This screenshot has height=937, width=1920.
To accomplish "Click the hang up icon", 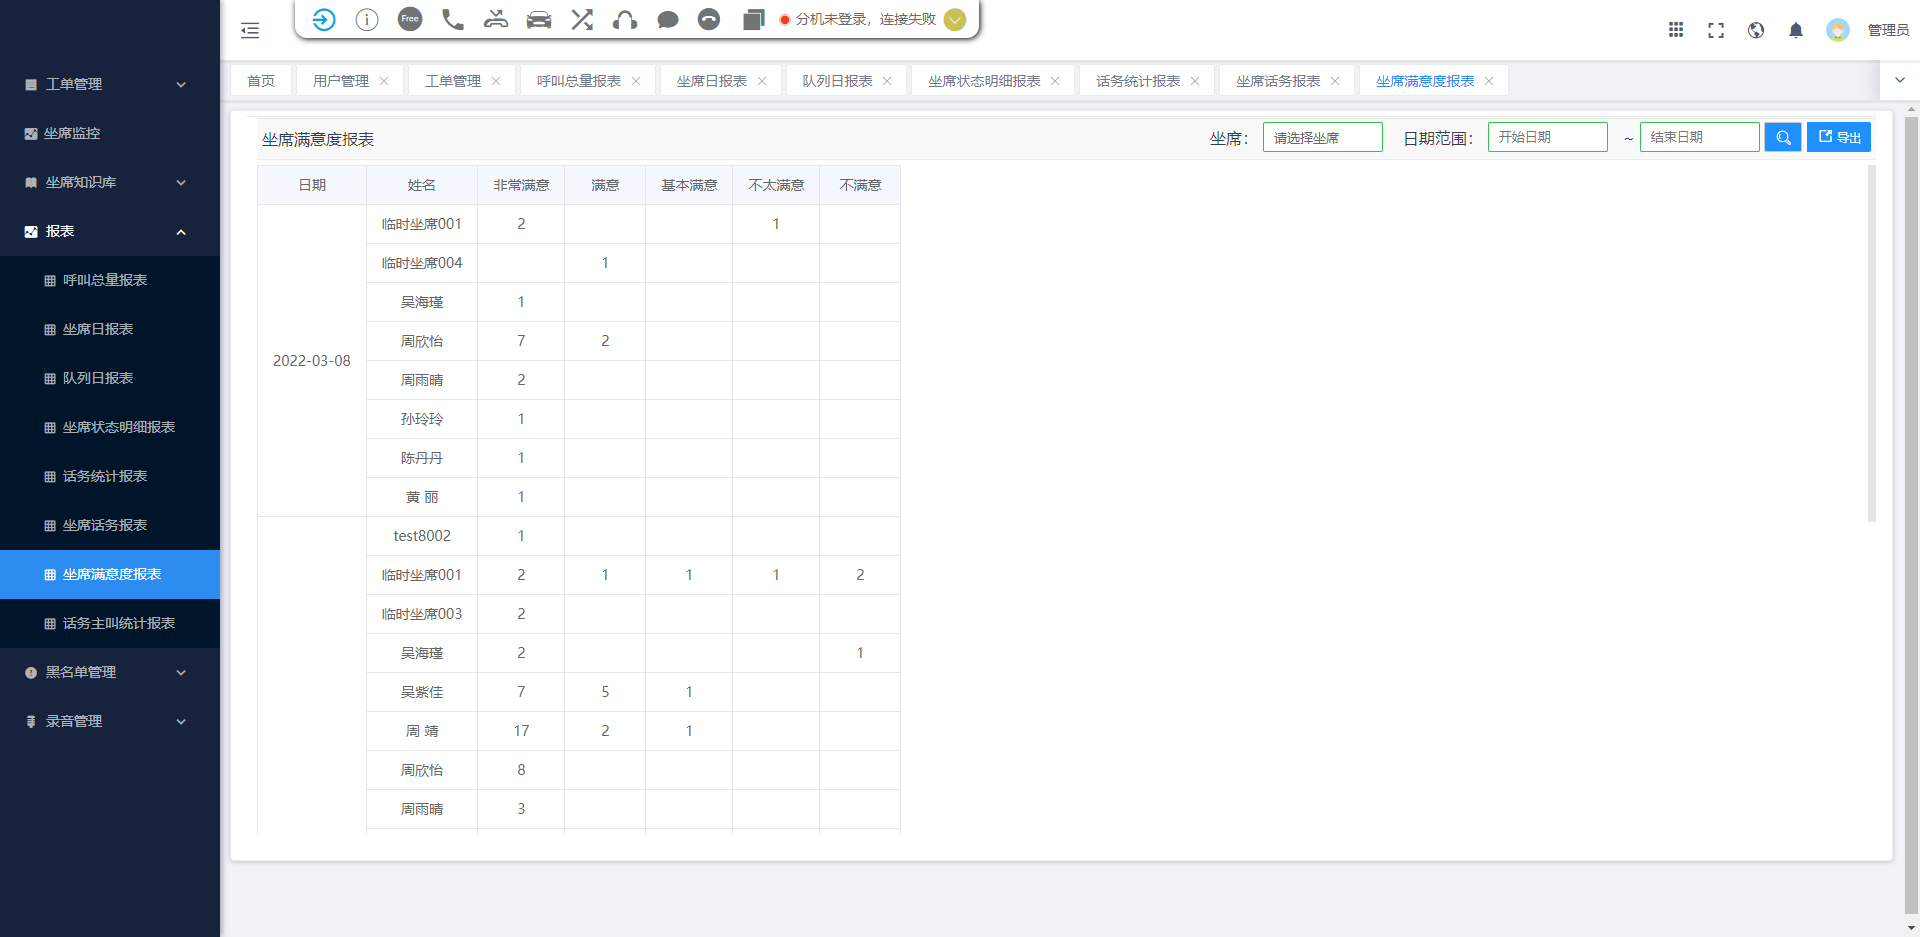I will point(709,19).
